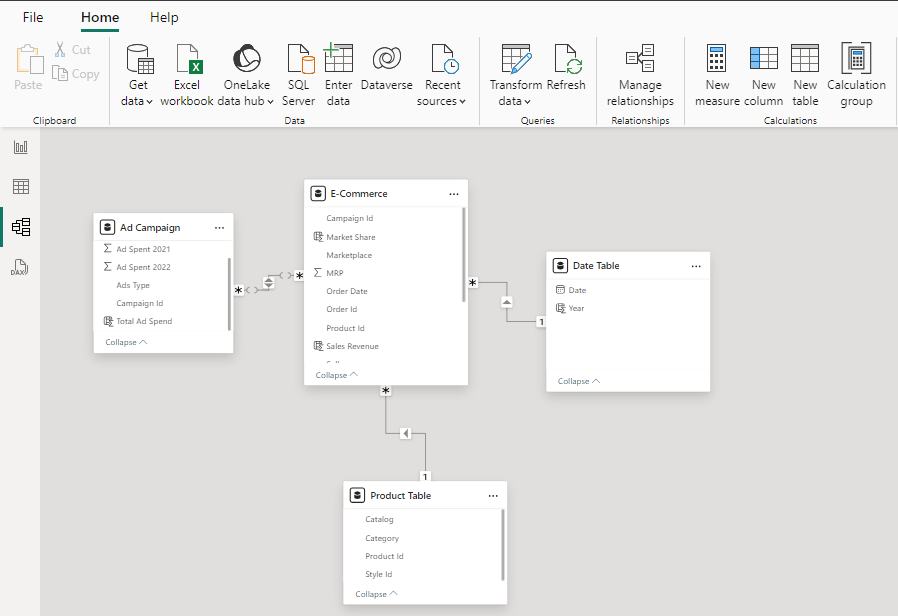Screen dimensions: 898x616
Task: Open the File menu
Action: tap(33, 17)
